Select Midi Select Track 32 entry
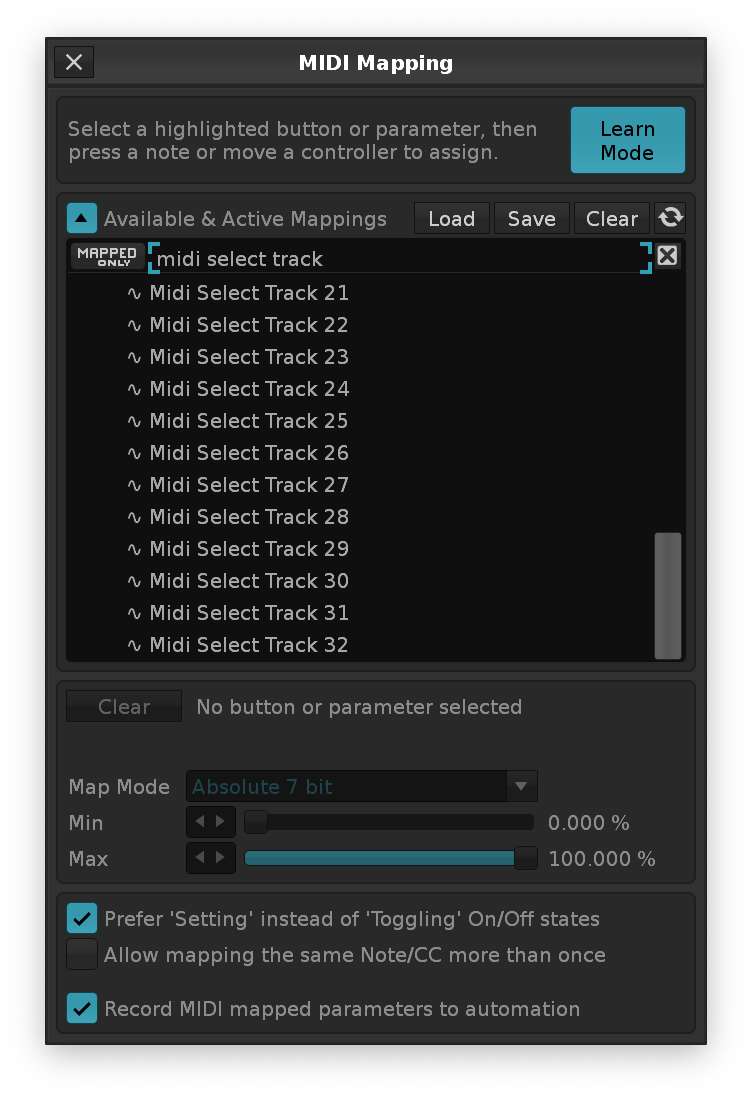Viewport: 752px width, 1098px height. 248,645
